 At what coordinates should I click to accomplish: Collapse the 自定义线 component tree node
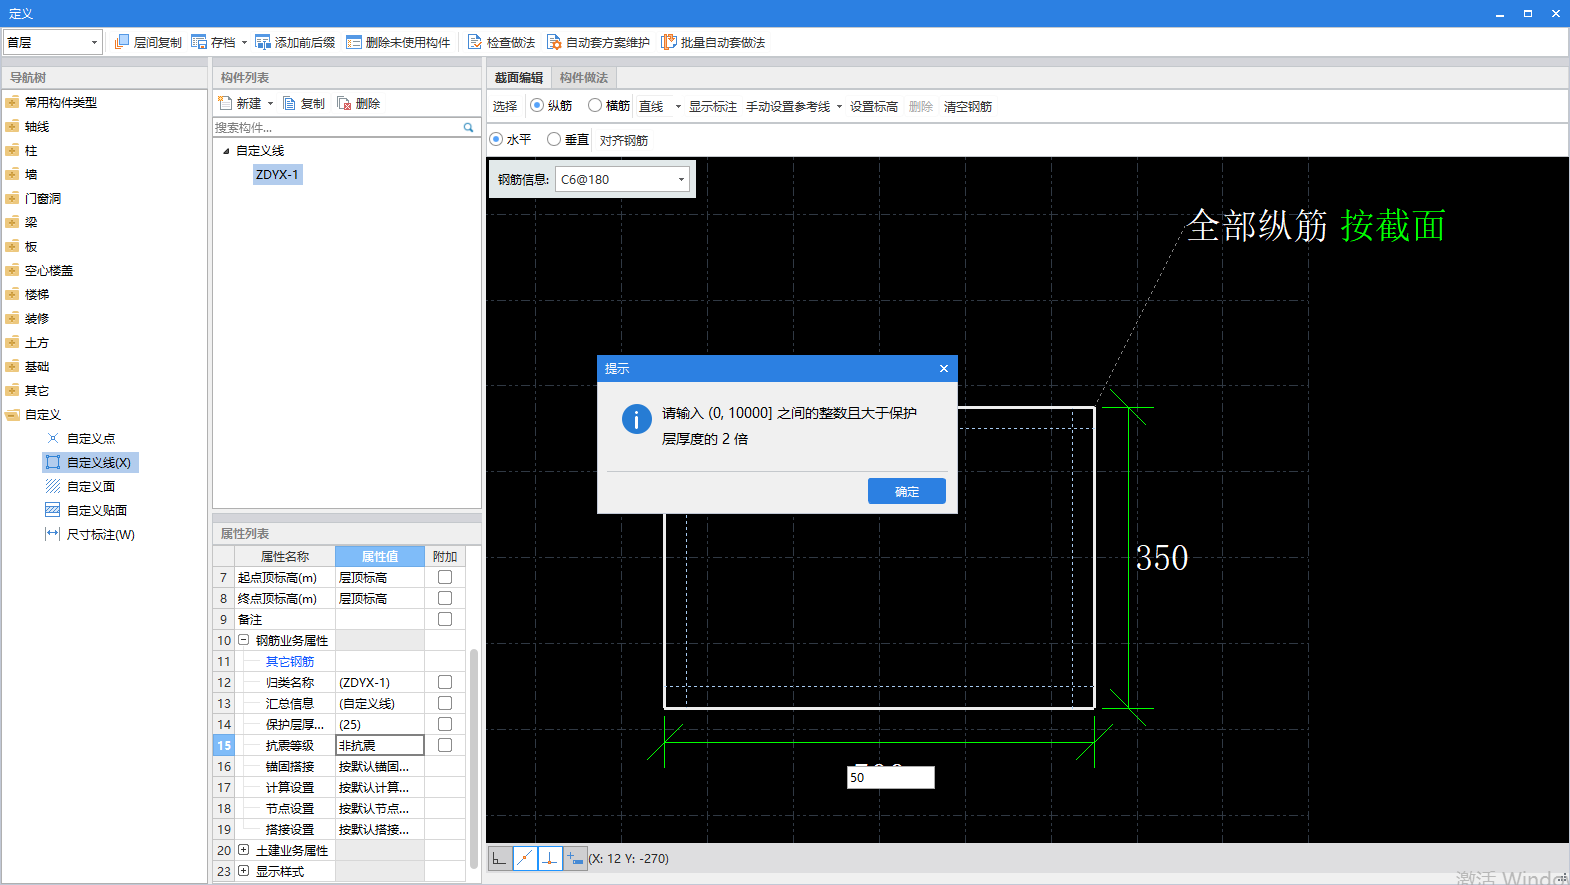click(226, 151)
